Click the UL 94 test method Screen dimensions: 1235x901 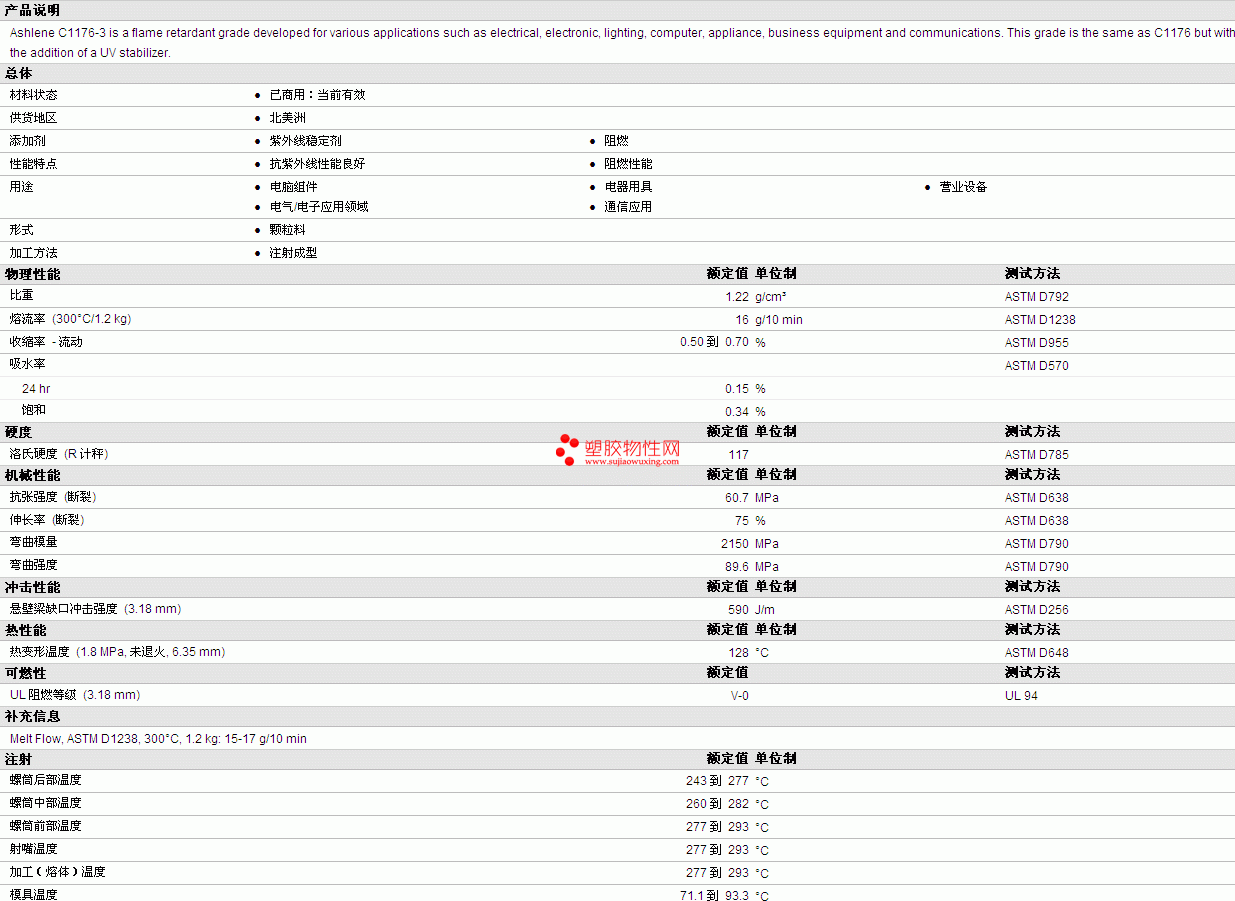point(1022,696)
